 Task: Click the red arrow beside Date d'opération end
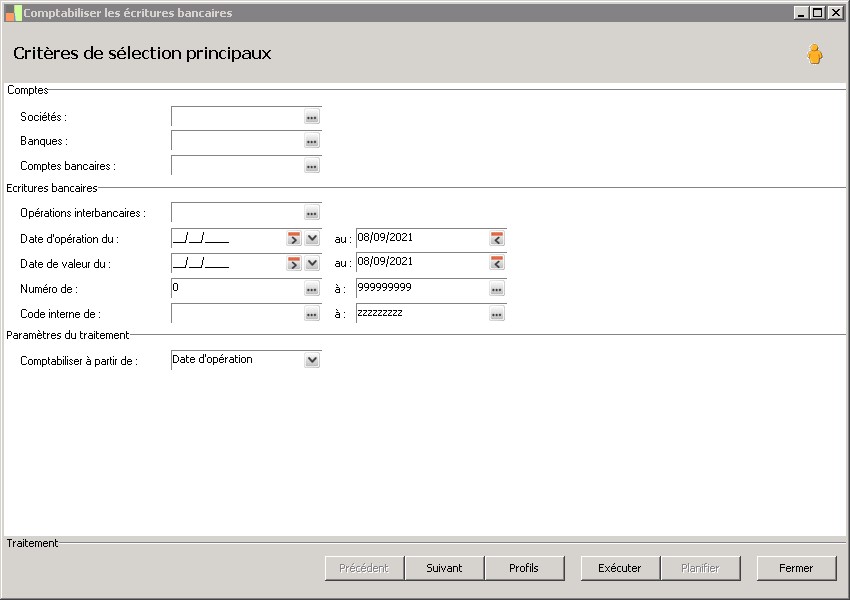point(497,238)
